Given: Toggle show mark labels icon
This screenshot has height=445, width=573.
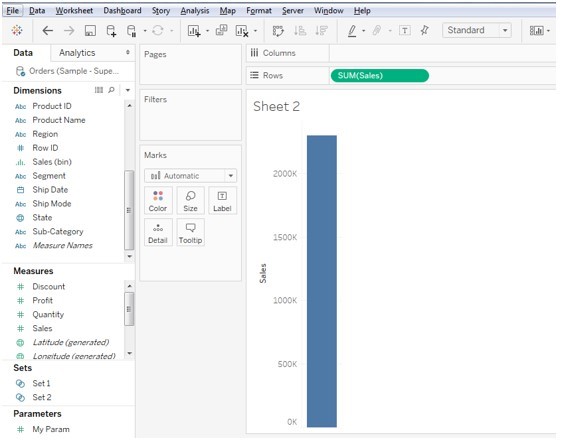Looking at the screenshot, I should coord(405,30).
